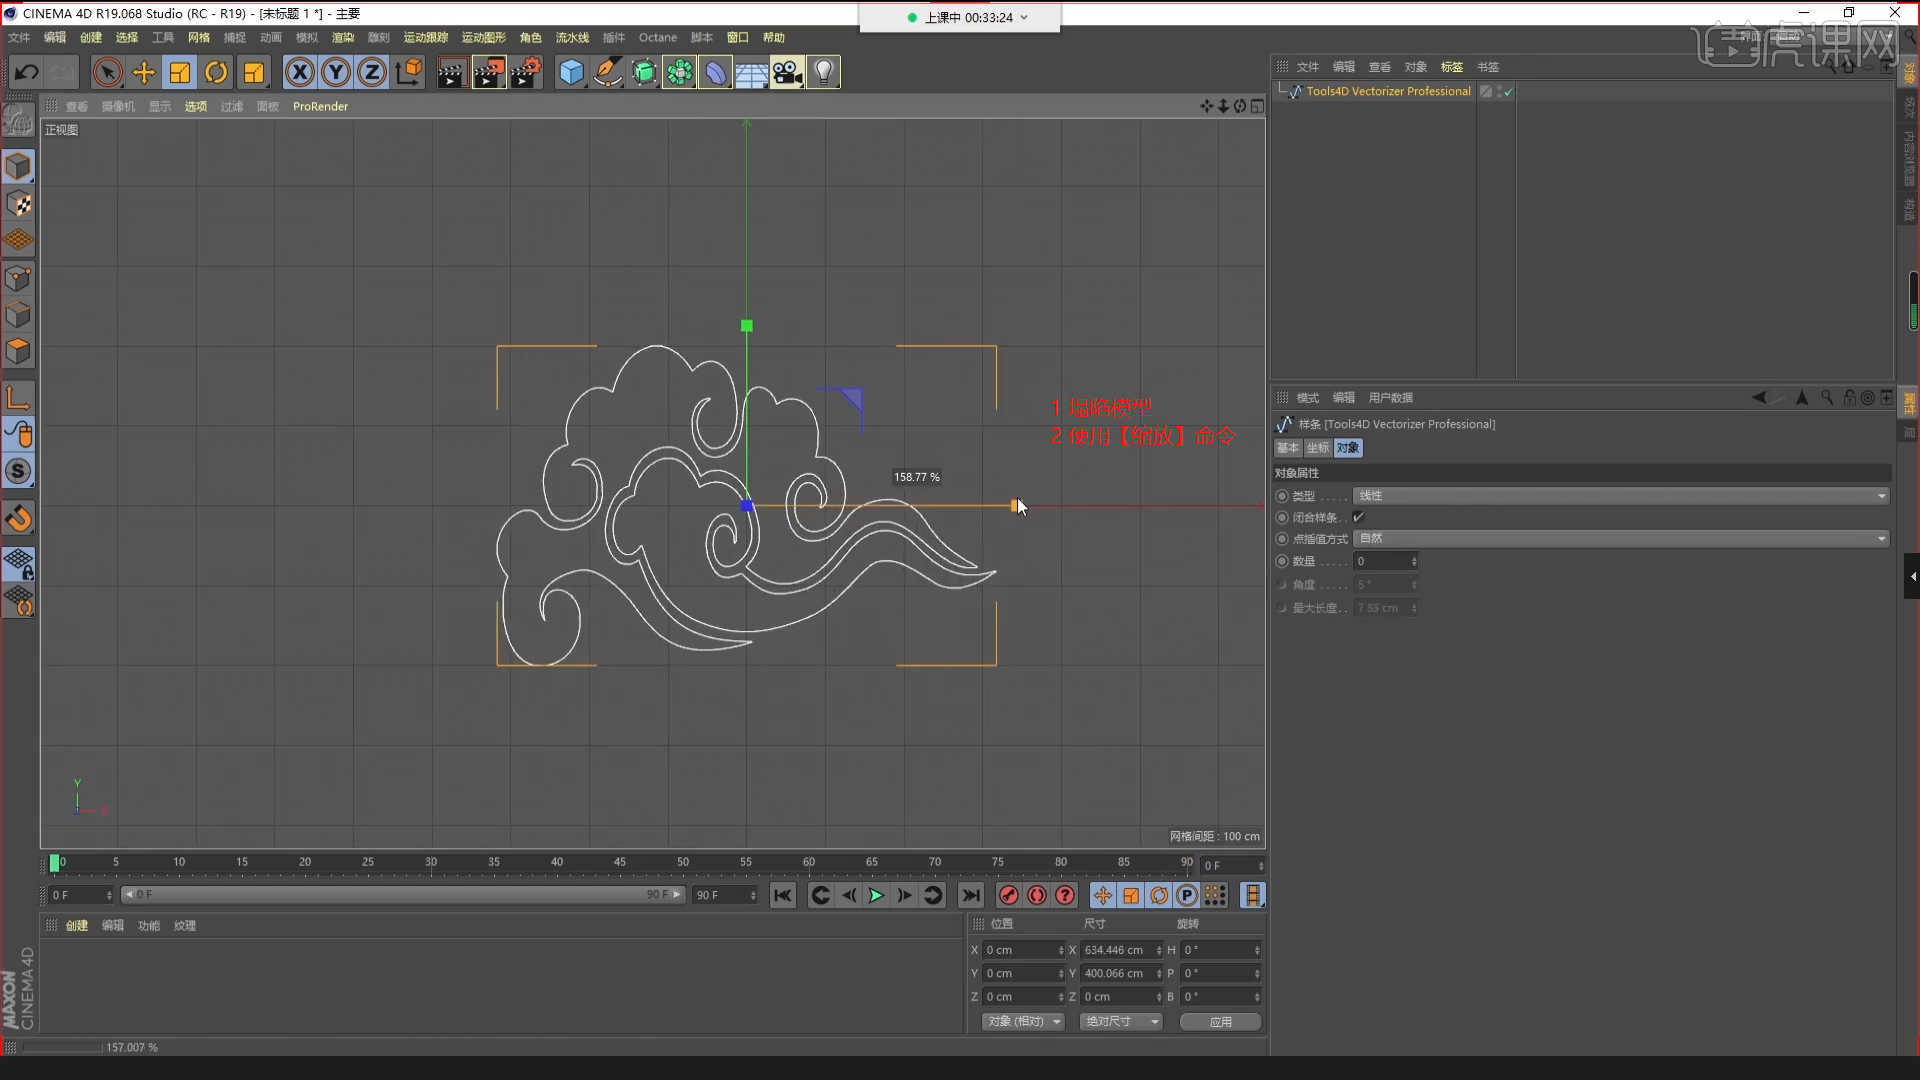This screenshot has width=1920, height=1080.
Task: Open object manager 标签 menu
Action: click(1451, 67)
